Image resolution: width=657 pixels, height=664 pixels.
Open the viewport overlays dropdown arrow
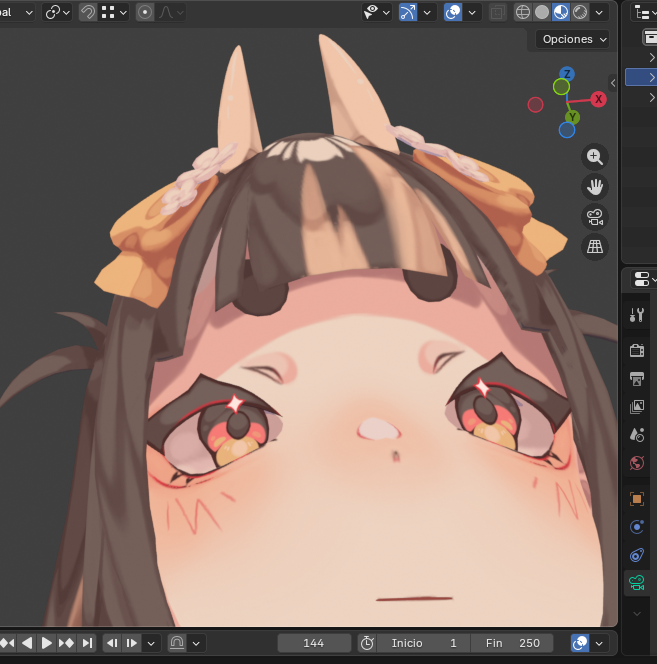click(x=472, y=13)
